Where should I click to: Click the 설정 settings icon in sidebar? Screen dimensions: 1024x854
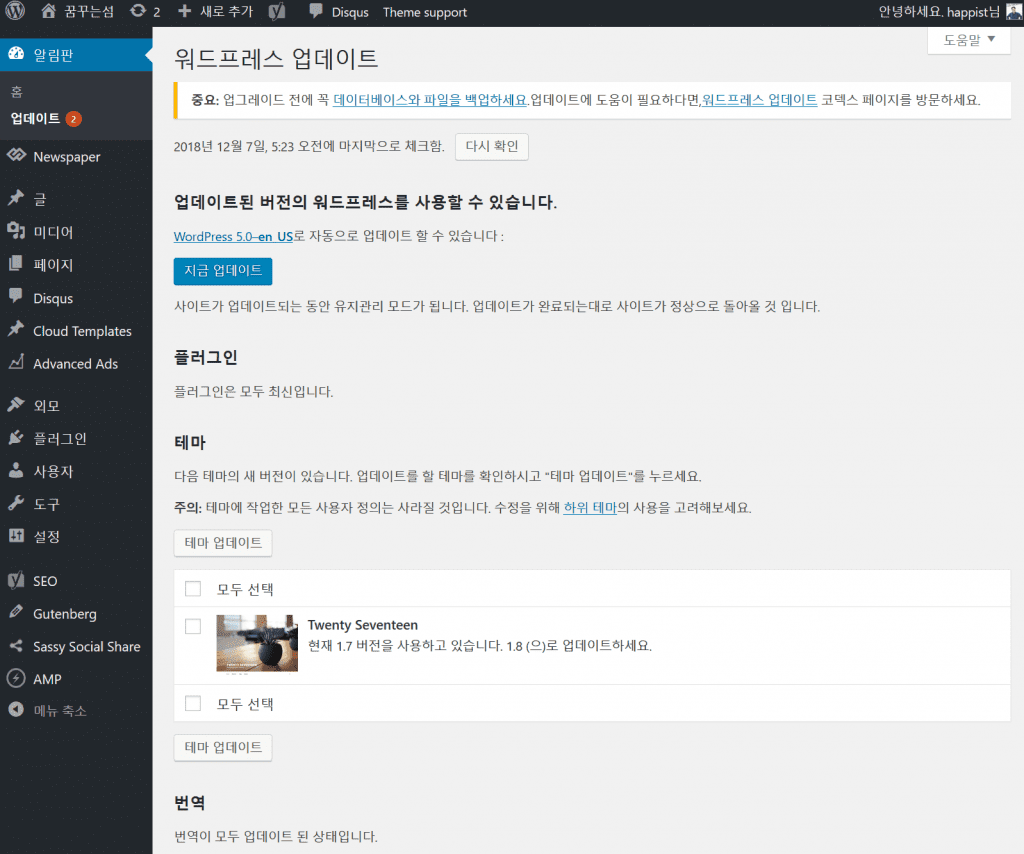[x=16, y=536]
